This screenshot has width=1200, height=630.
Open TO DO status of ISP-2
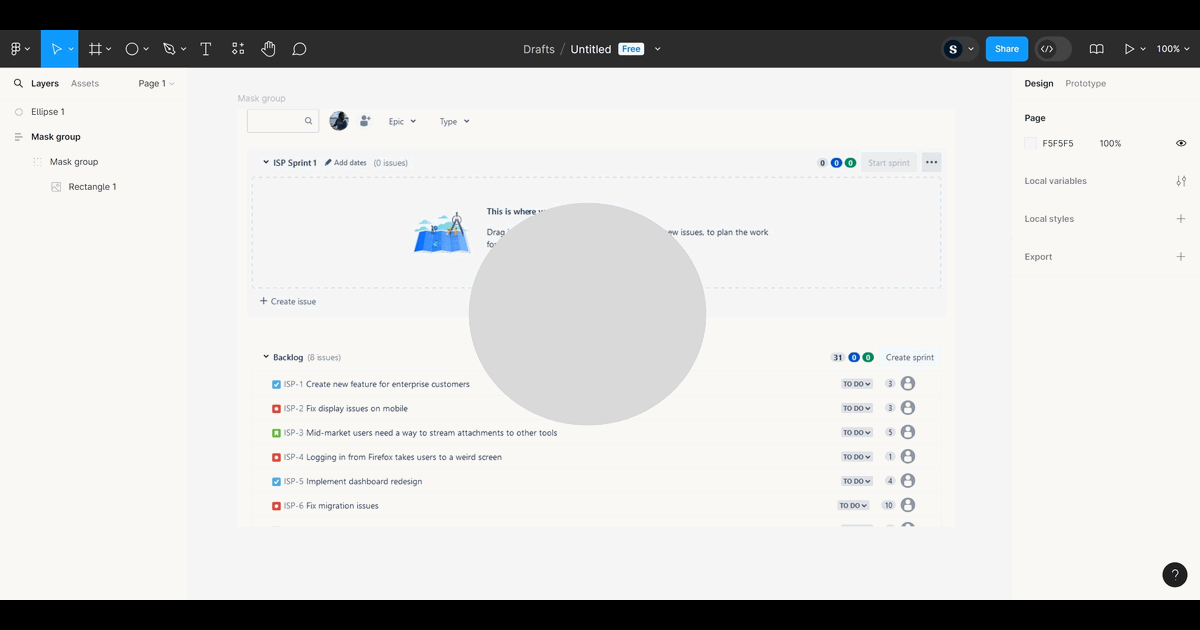857,408
